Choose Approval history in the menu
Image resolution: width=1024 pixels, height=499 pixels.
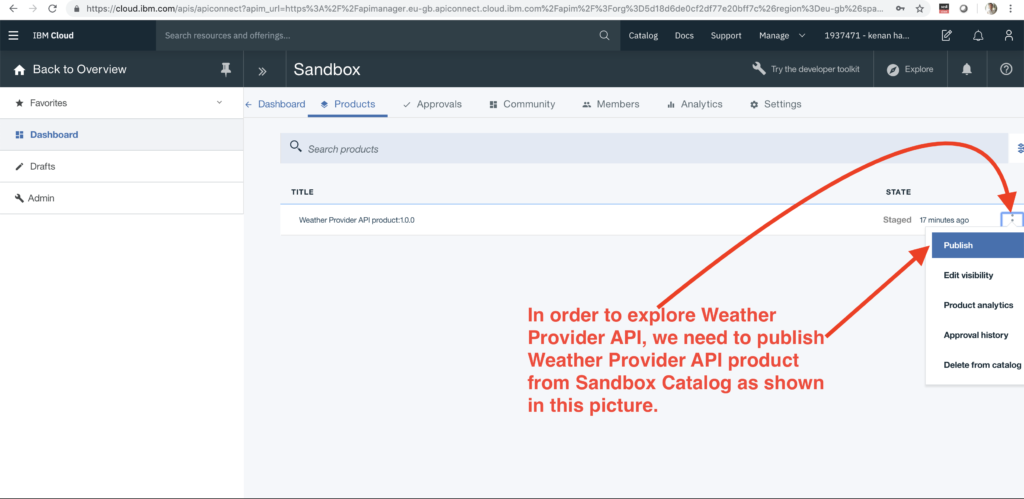pos(978,335)
